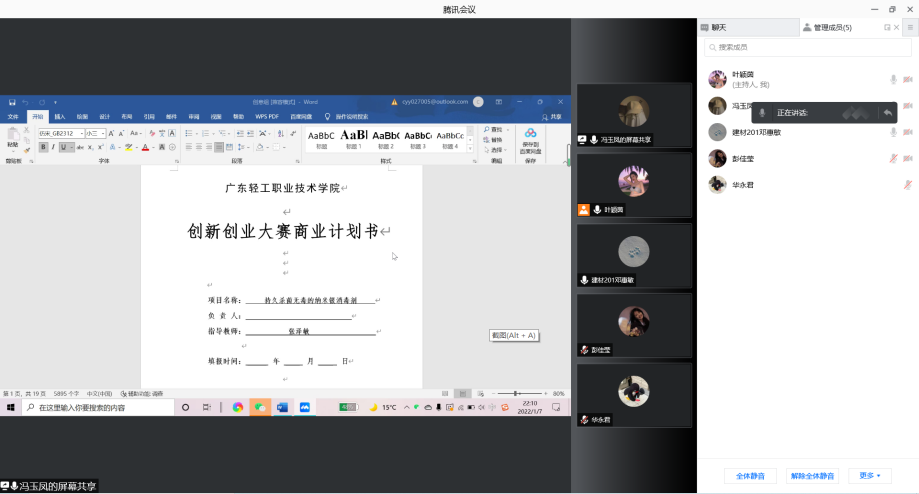Viewport: 919px width, 494px height.
Task: Open the 插入 ribbon tab in Word
Action: (60, 116)
